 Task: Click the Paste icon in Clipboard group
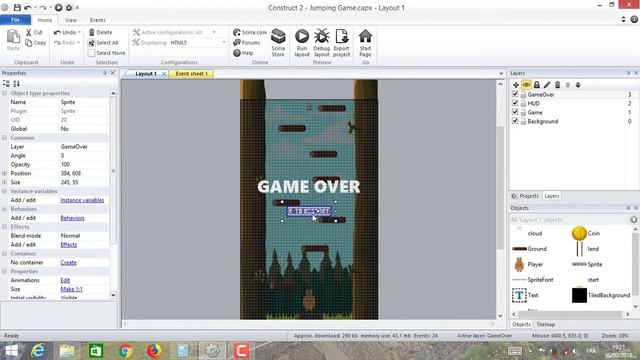pyautogui.click(x=13, y=37)
